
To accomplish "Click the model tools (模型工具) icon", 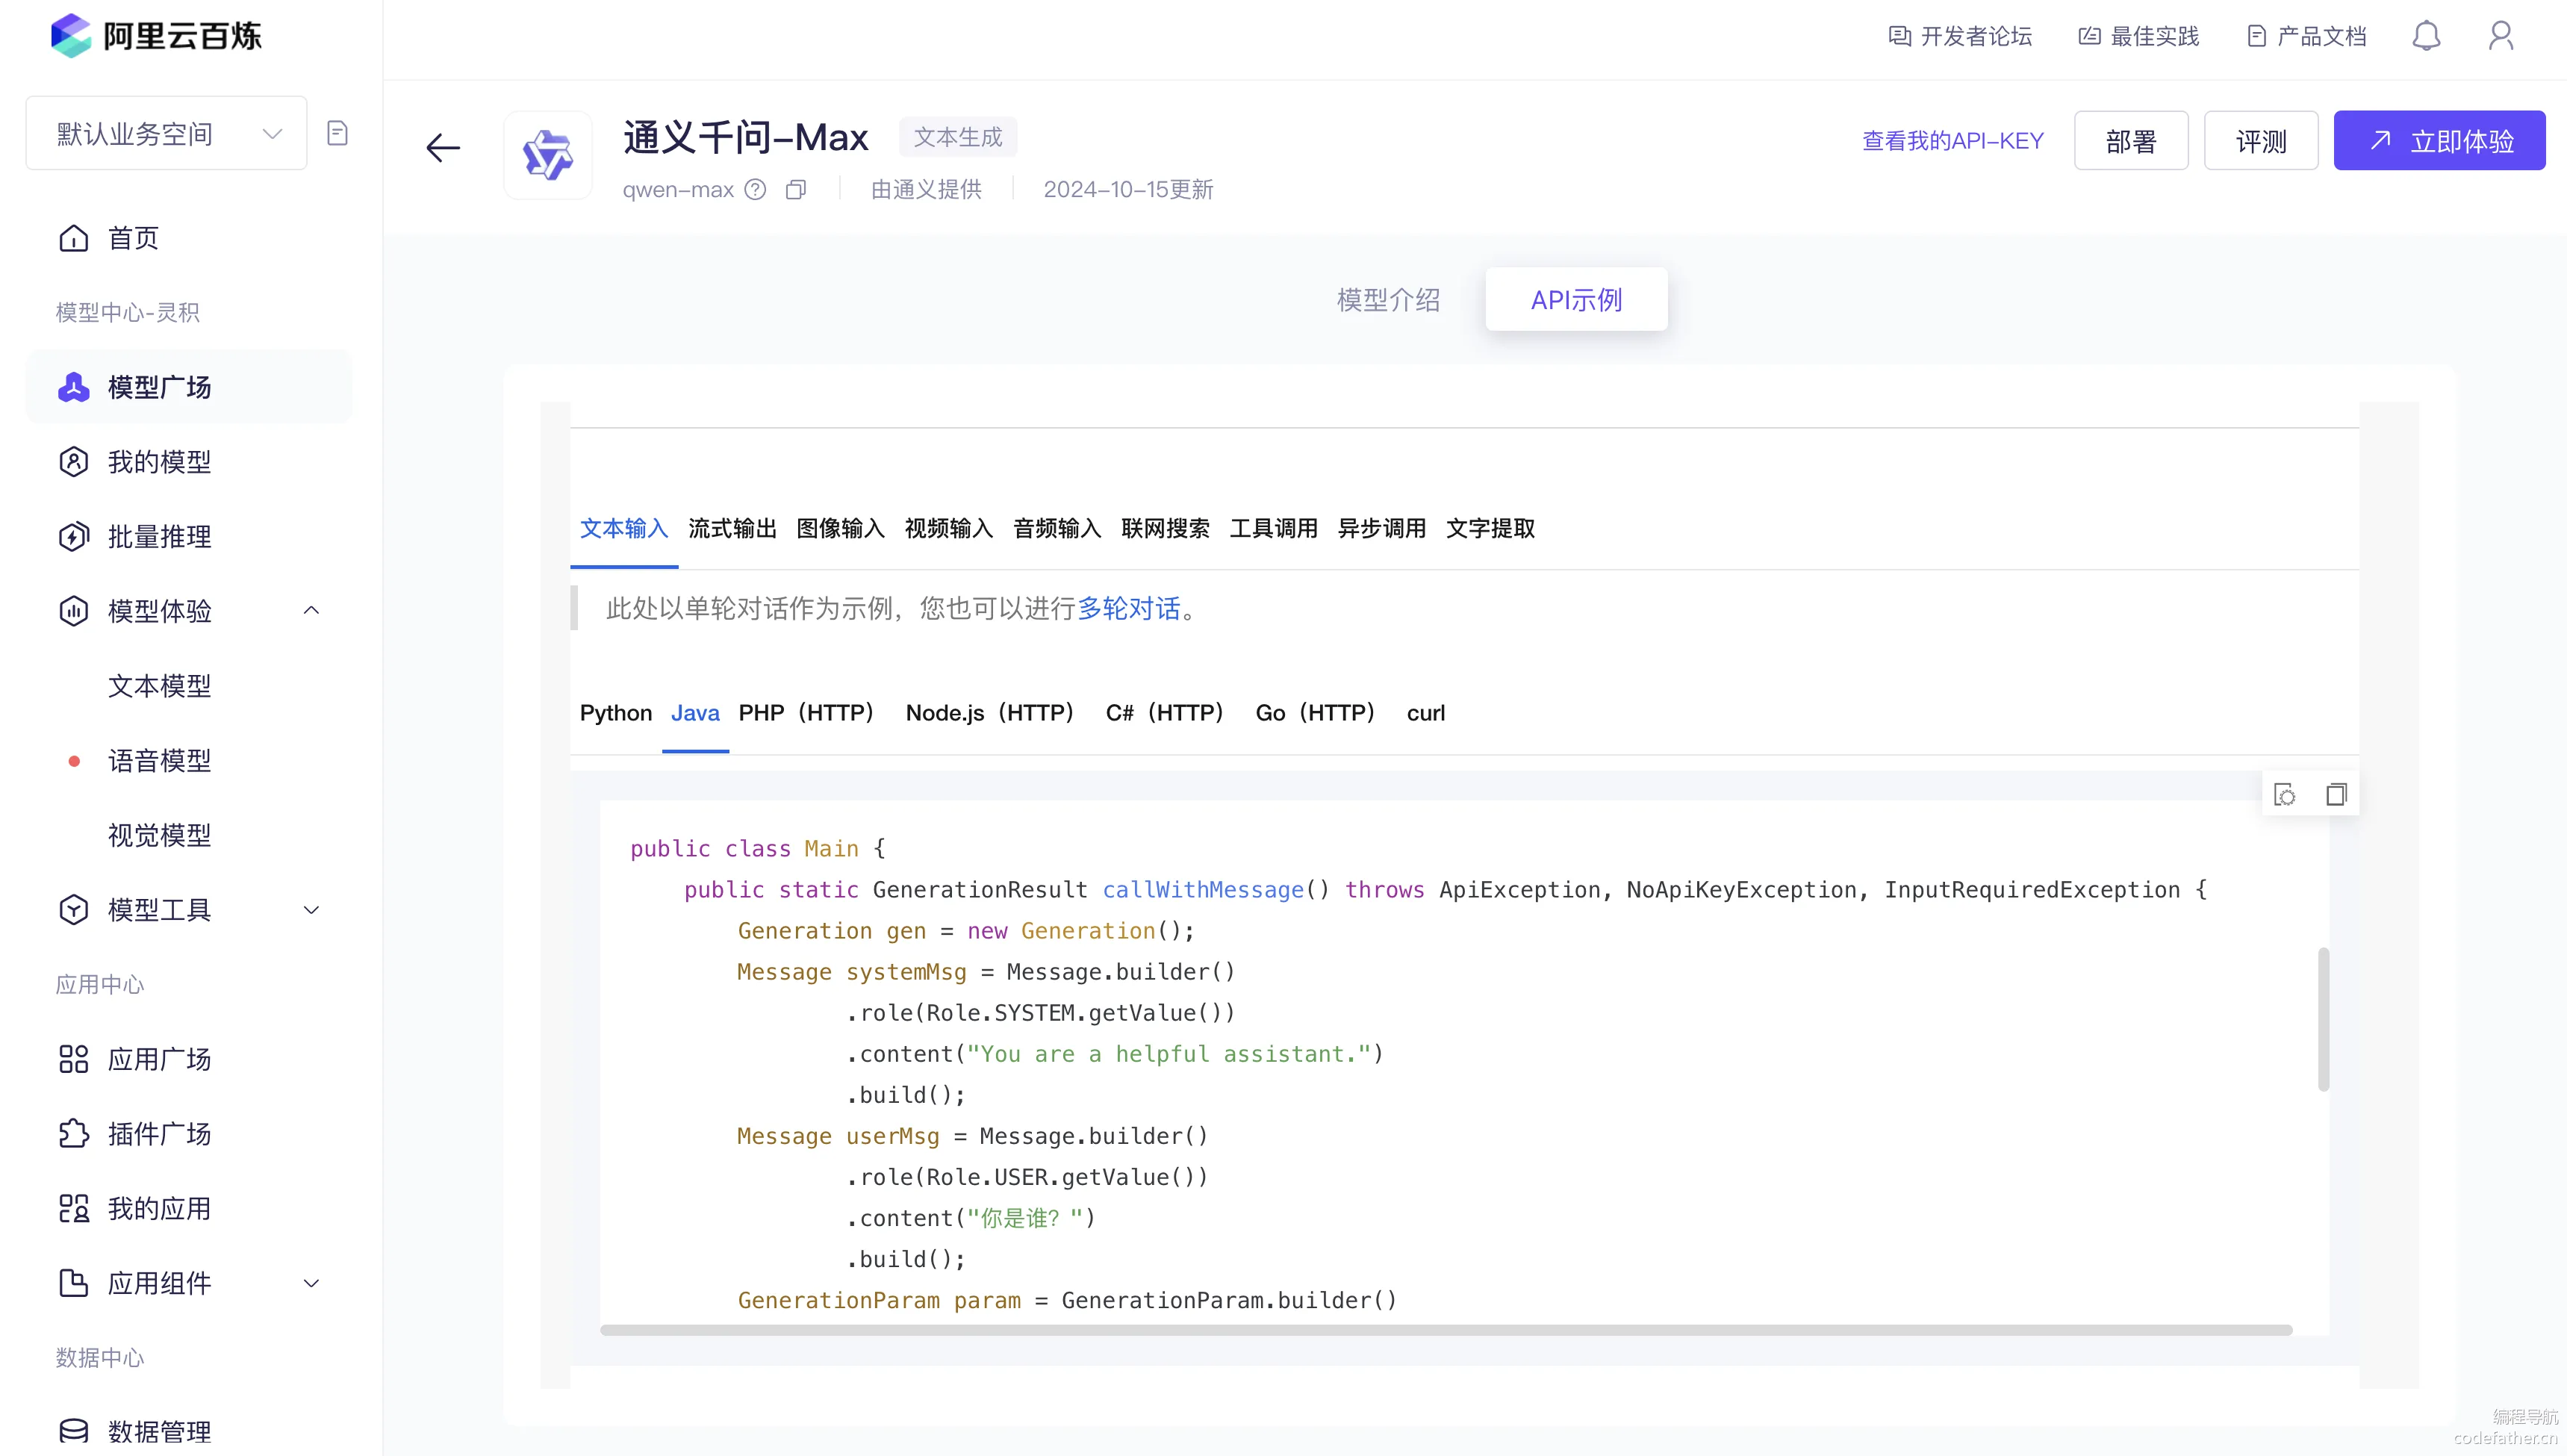I will coord(73,910).
